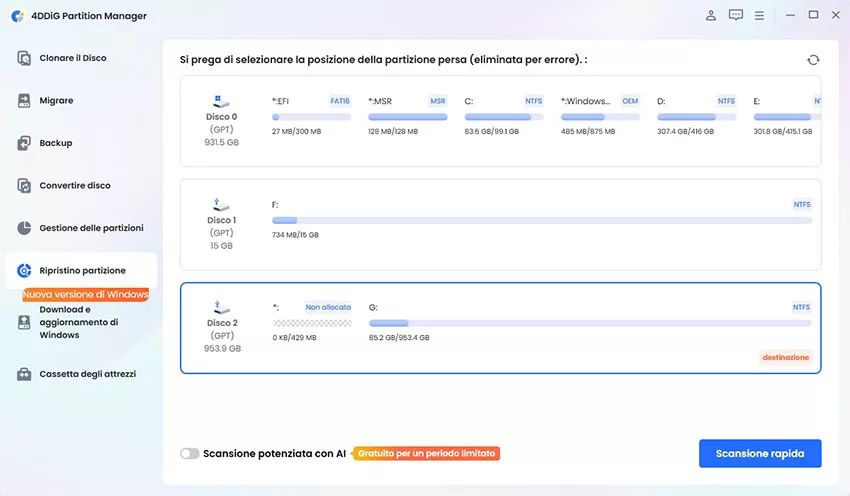Click the Migrare sidebar icon
This screenshot has height=496, width=850.
pos(25,101)
